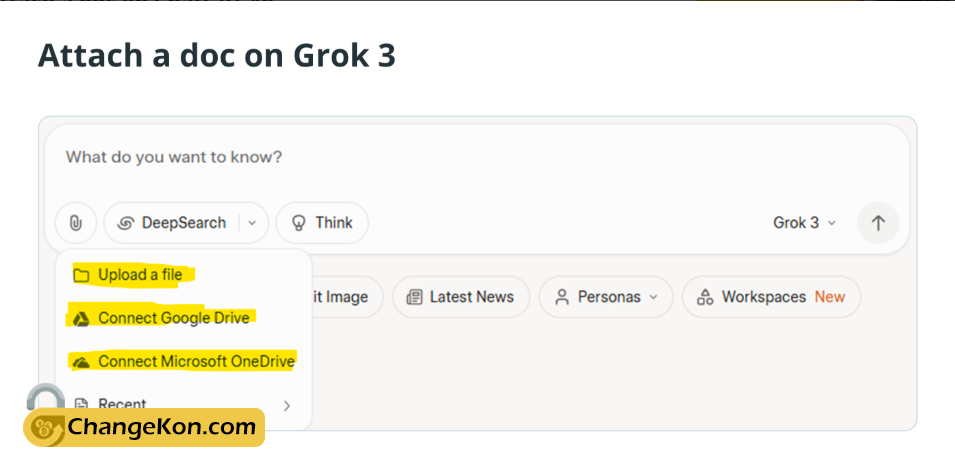Click the folder icon beside Upload a file
Screen dimensions: 955x468
coord(81,275)
